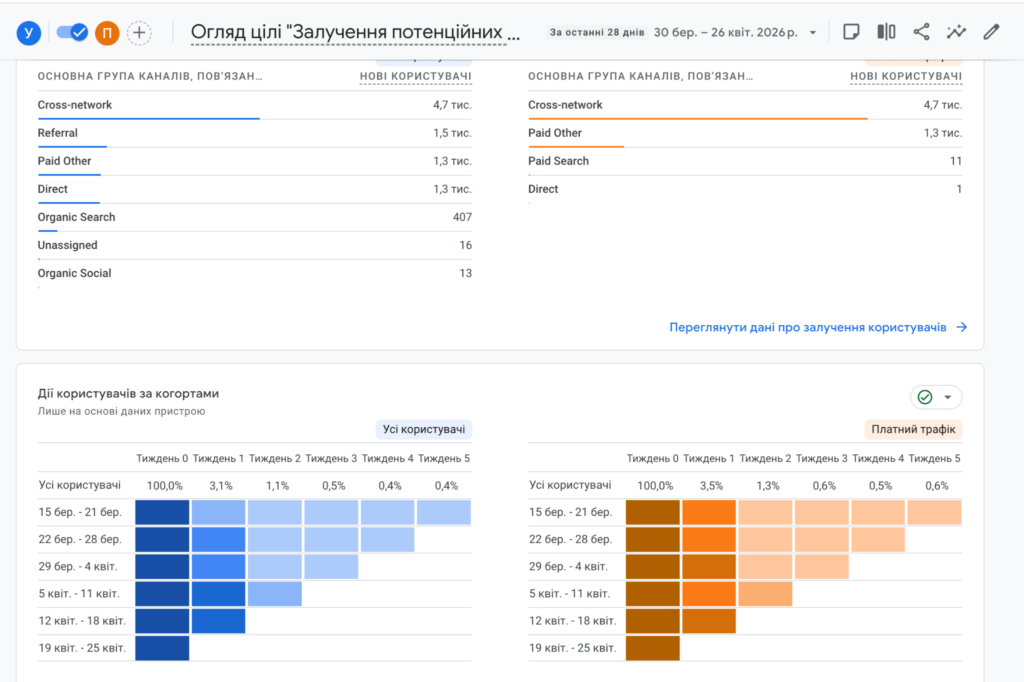Image resolution: width=1024 pixels, height=682 pixels.
Task: Expand the cohort card data-quality status dropdown
Action: pos(936,397)
